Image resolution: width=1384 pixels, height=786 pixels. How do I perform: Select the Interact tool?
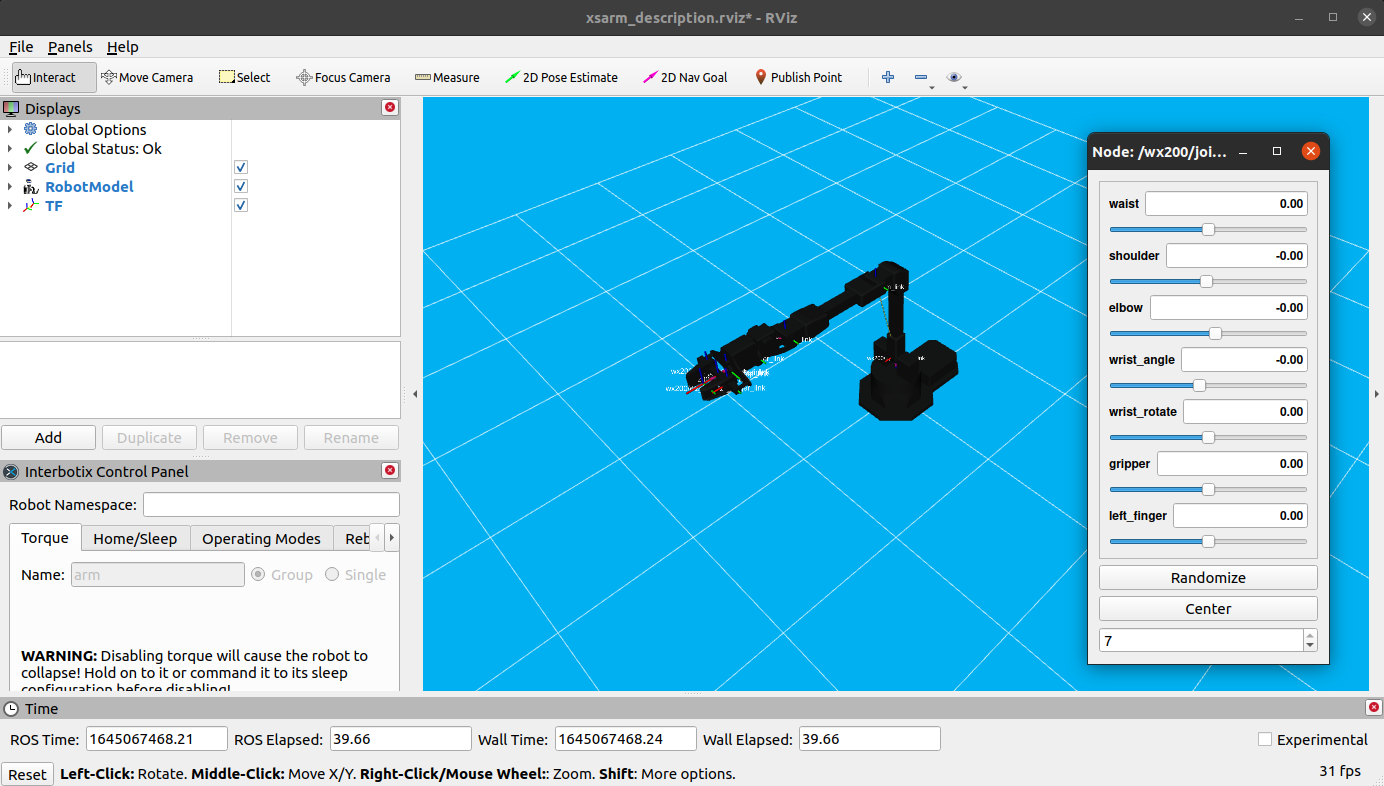pyautogui.click(x=46, y=77)
